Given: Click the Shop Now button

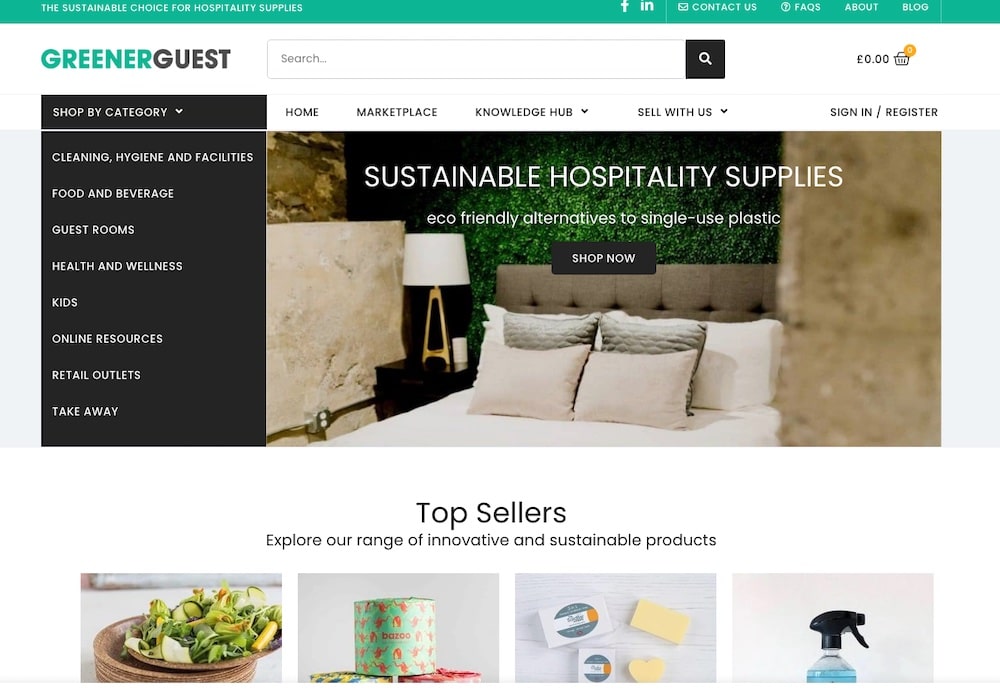Looking at the screenshot, I should pyautogui.click(x=603, y=258).
